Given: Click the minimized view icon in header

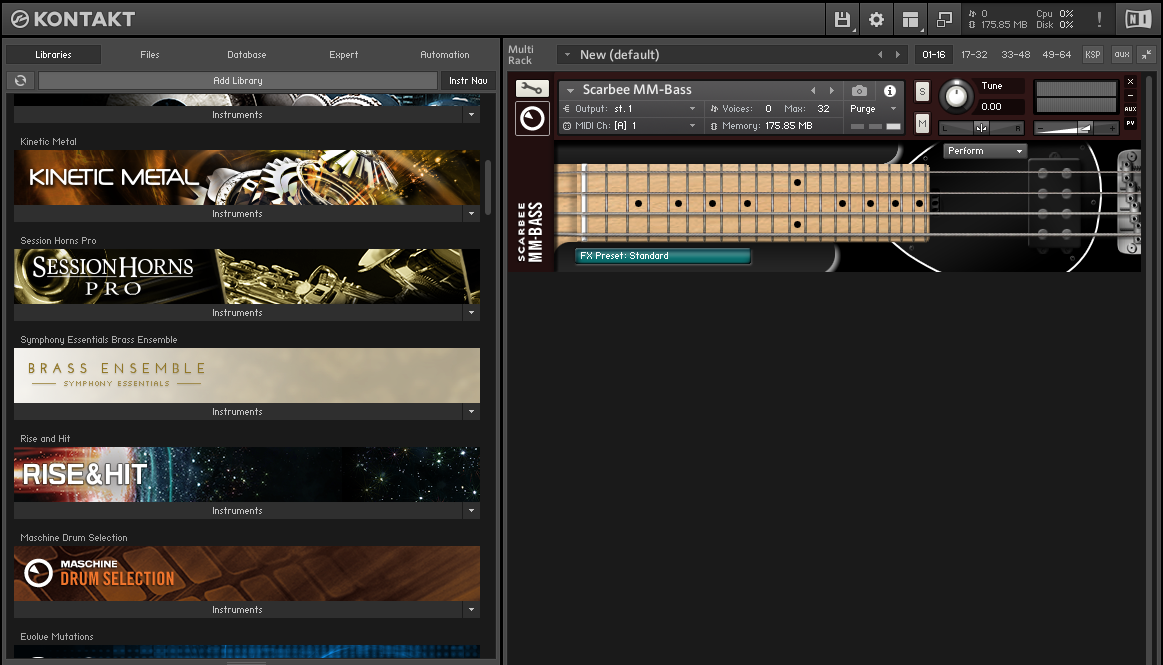Looking at the screenshot, I should tap(944, 20).
